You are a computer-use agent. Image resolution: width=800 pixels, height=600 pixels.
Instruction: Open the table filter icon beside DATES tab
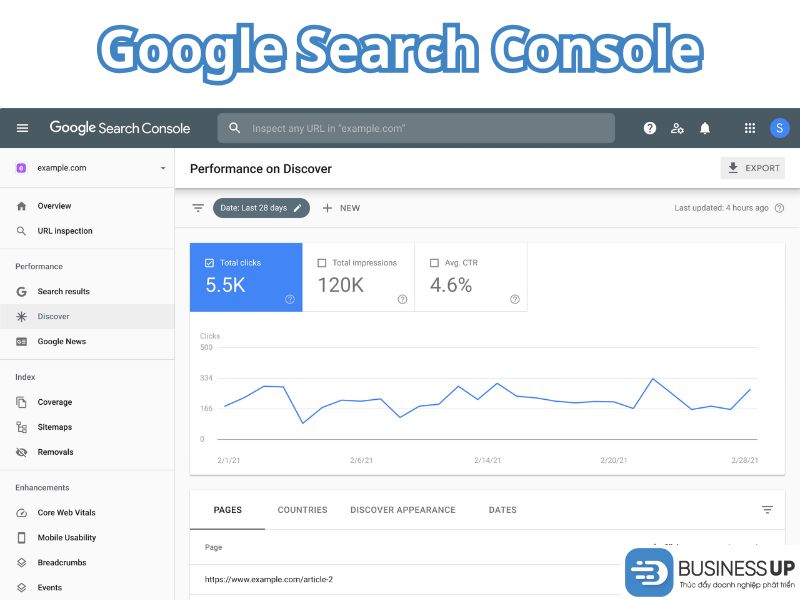pos(767,510)
